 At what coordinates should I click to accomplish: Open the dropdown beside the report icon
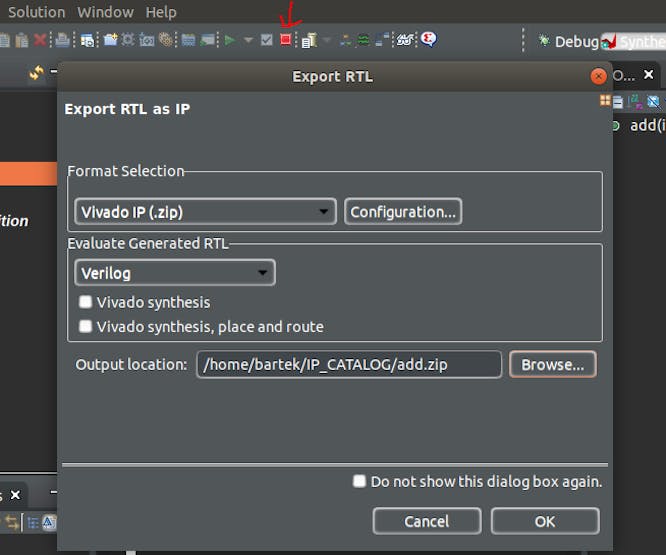327,40
